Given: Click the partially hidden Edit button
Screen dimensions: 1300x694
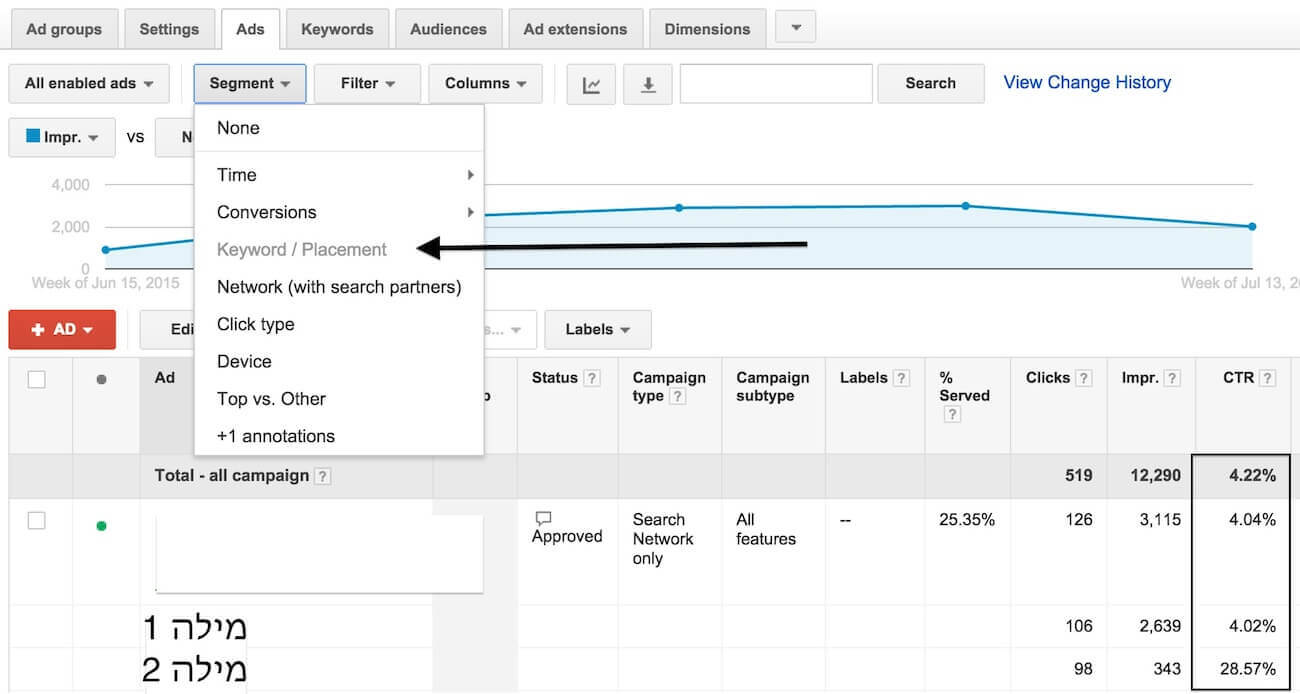Looking at the screenshot, I should [x=167, y=330].
